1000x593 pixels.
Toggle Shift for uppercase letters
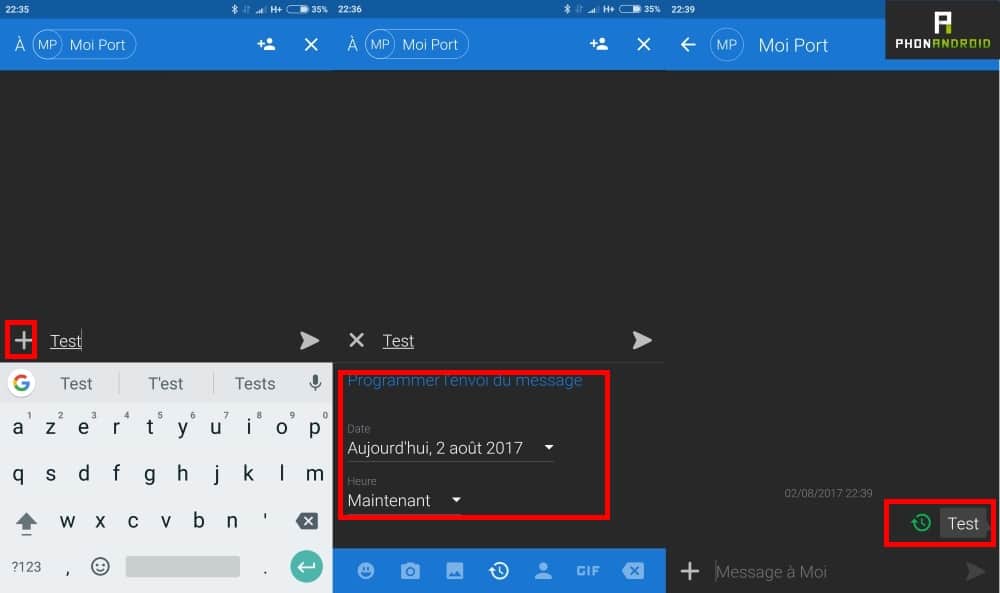click(x=24, y=521)
